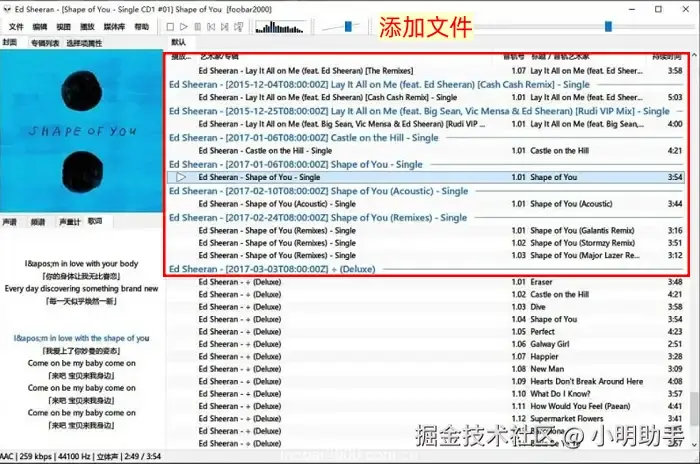Select track 1.10 What Do I Know?
Screen dimensions: 700x464
coord(425,394)
